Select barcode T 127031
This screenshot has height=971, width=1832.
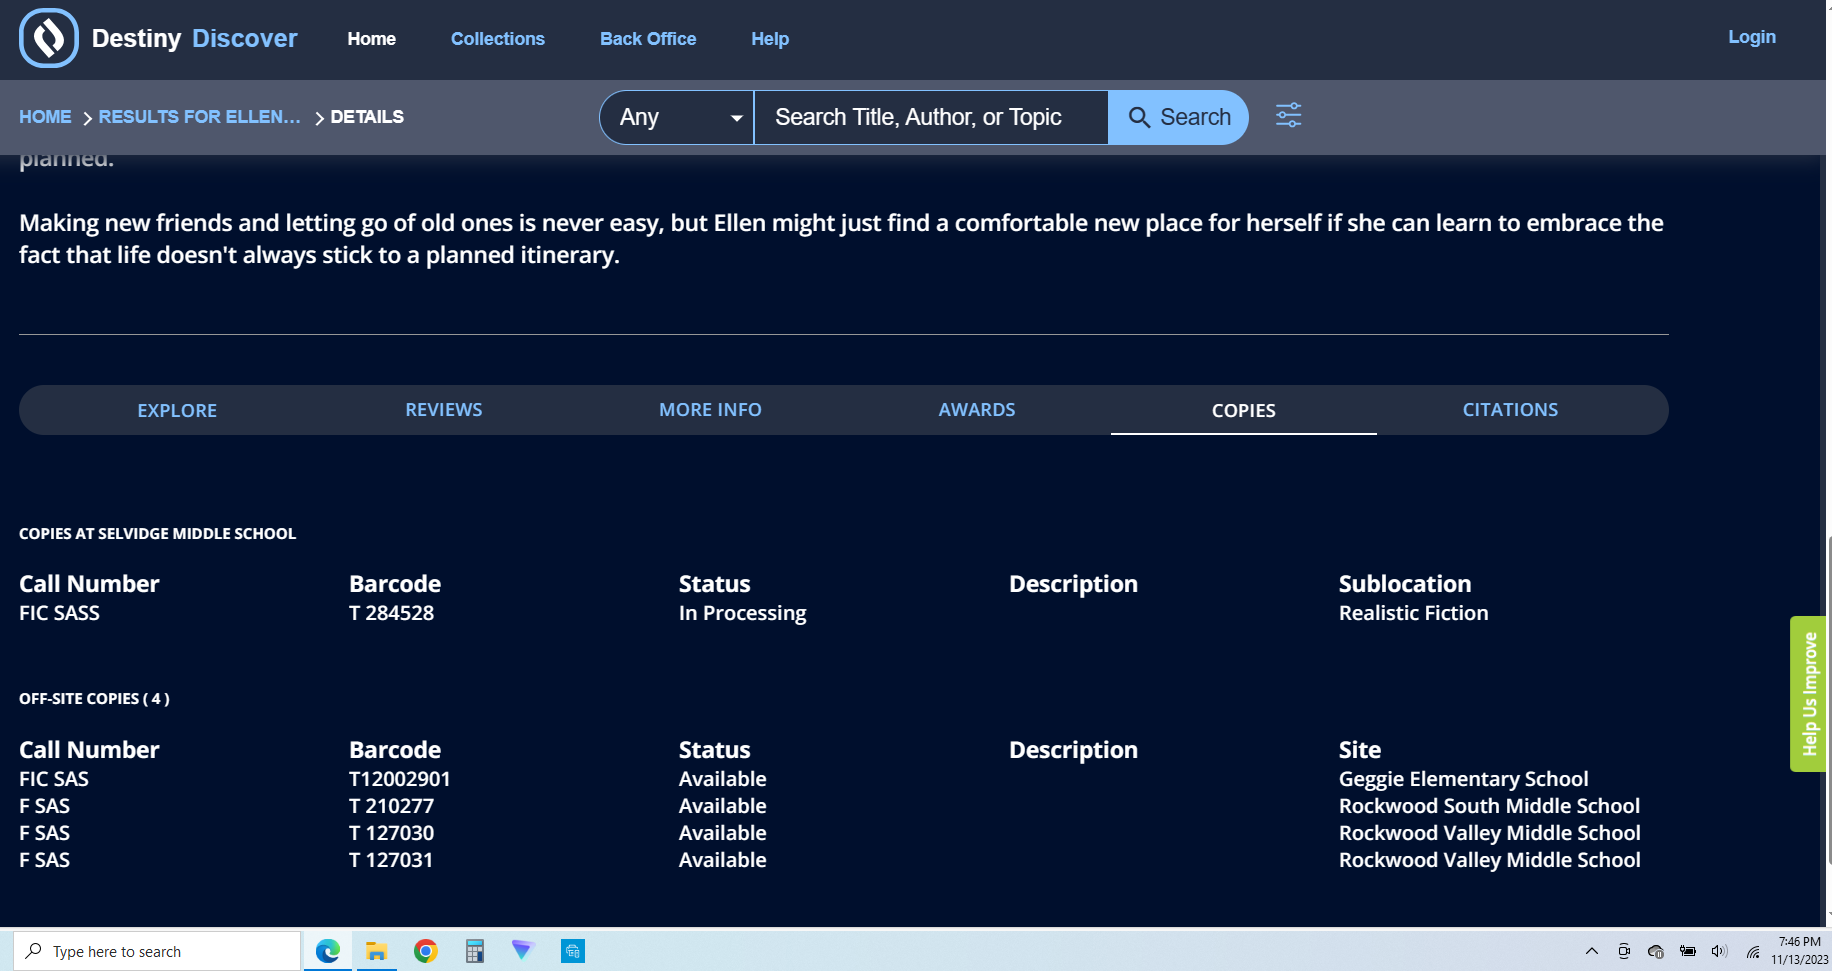[x=391, y=860]
